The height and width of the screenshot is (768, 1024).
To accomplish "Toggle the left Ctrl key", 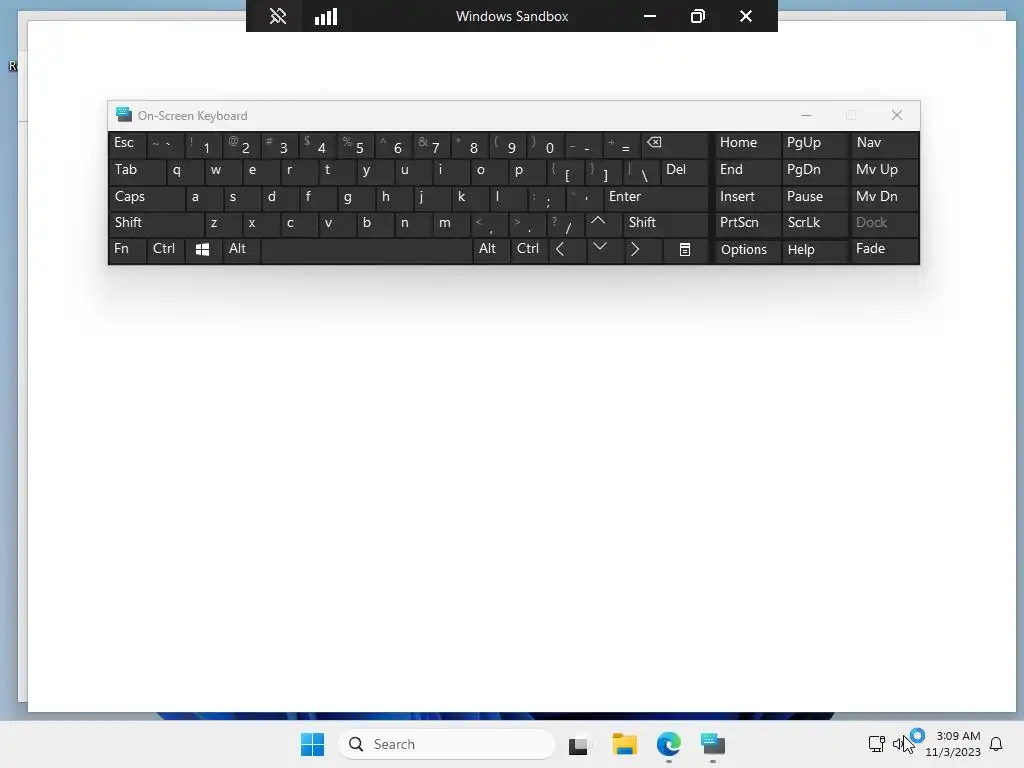I will coord(165,249).
